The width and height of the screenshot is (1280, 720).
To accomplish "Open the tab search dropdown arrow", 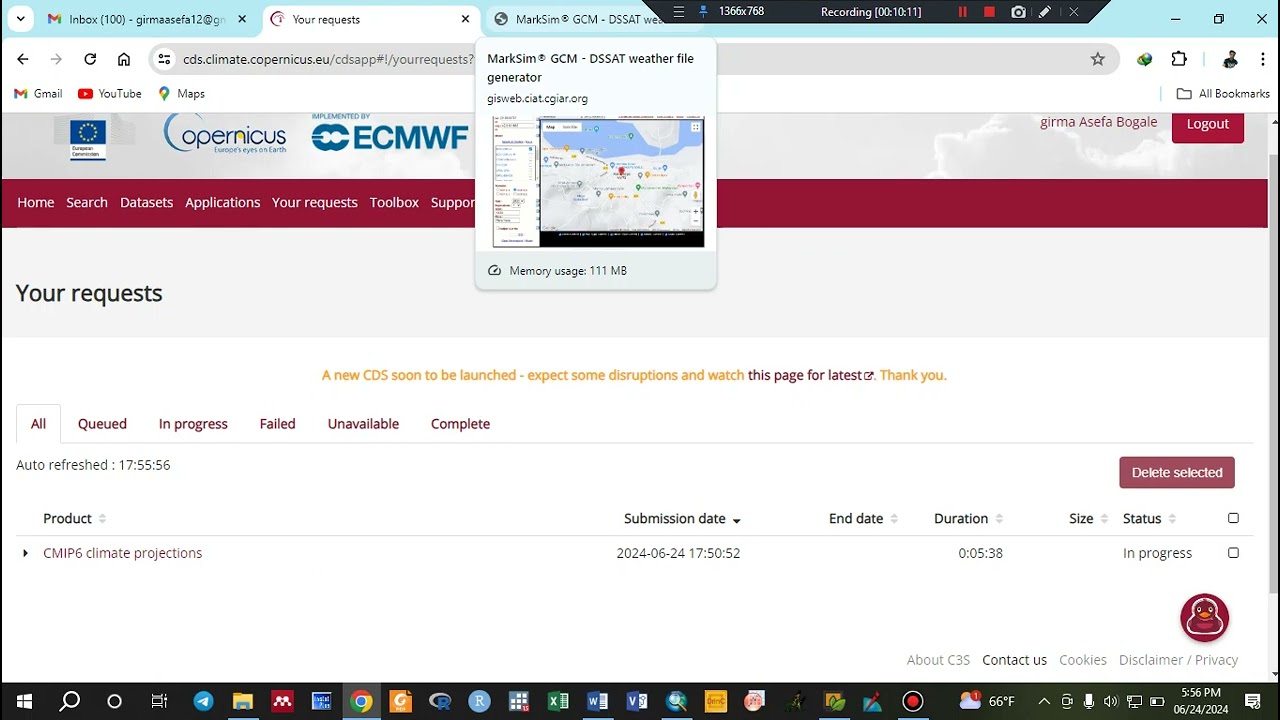I will (x=23, y=19).
